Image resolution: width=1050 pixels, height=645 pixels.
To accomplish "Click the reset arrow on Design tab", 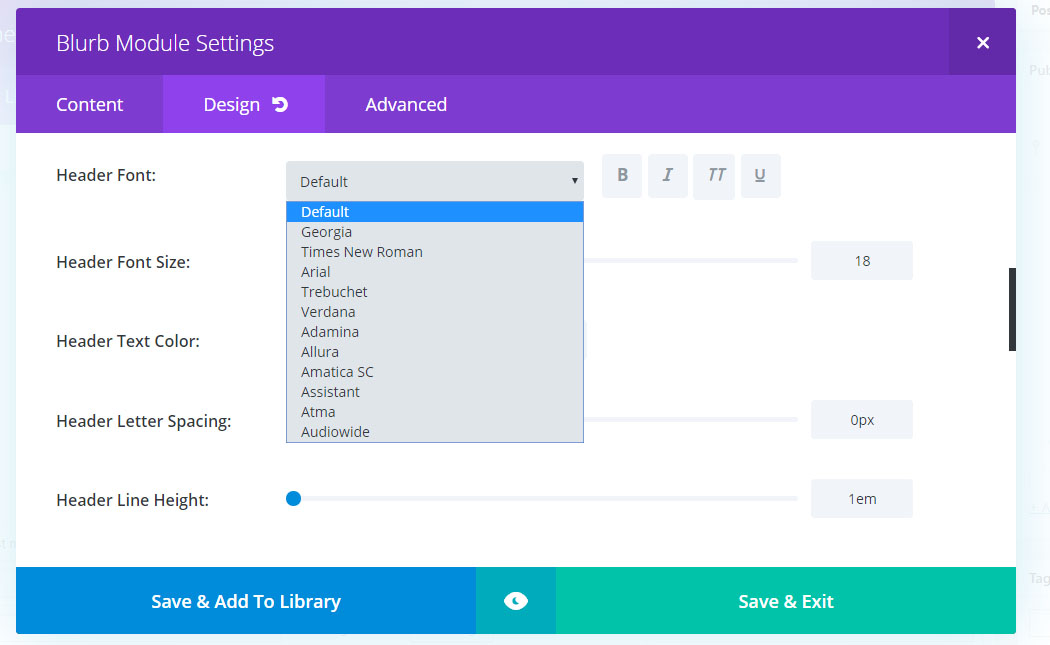I will point(280,104).
